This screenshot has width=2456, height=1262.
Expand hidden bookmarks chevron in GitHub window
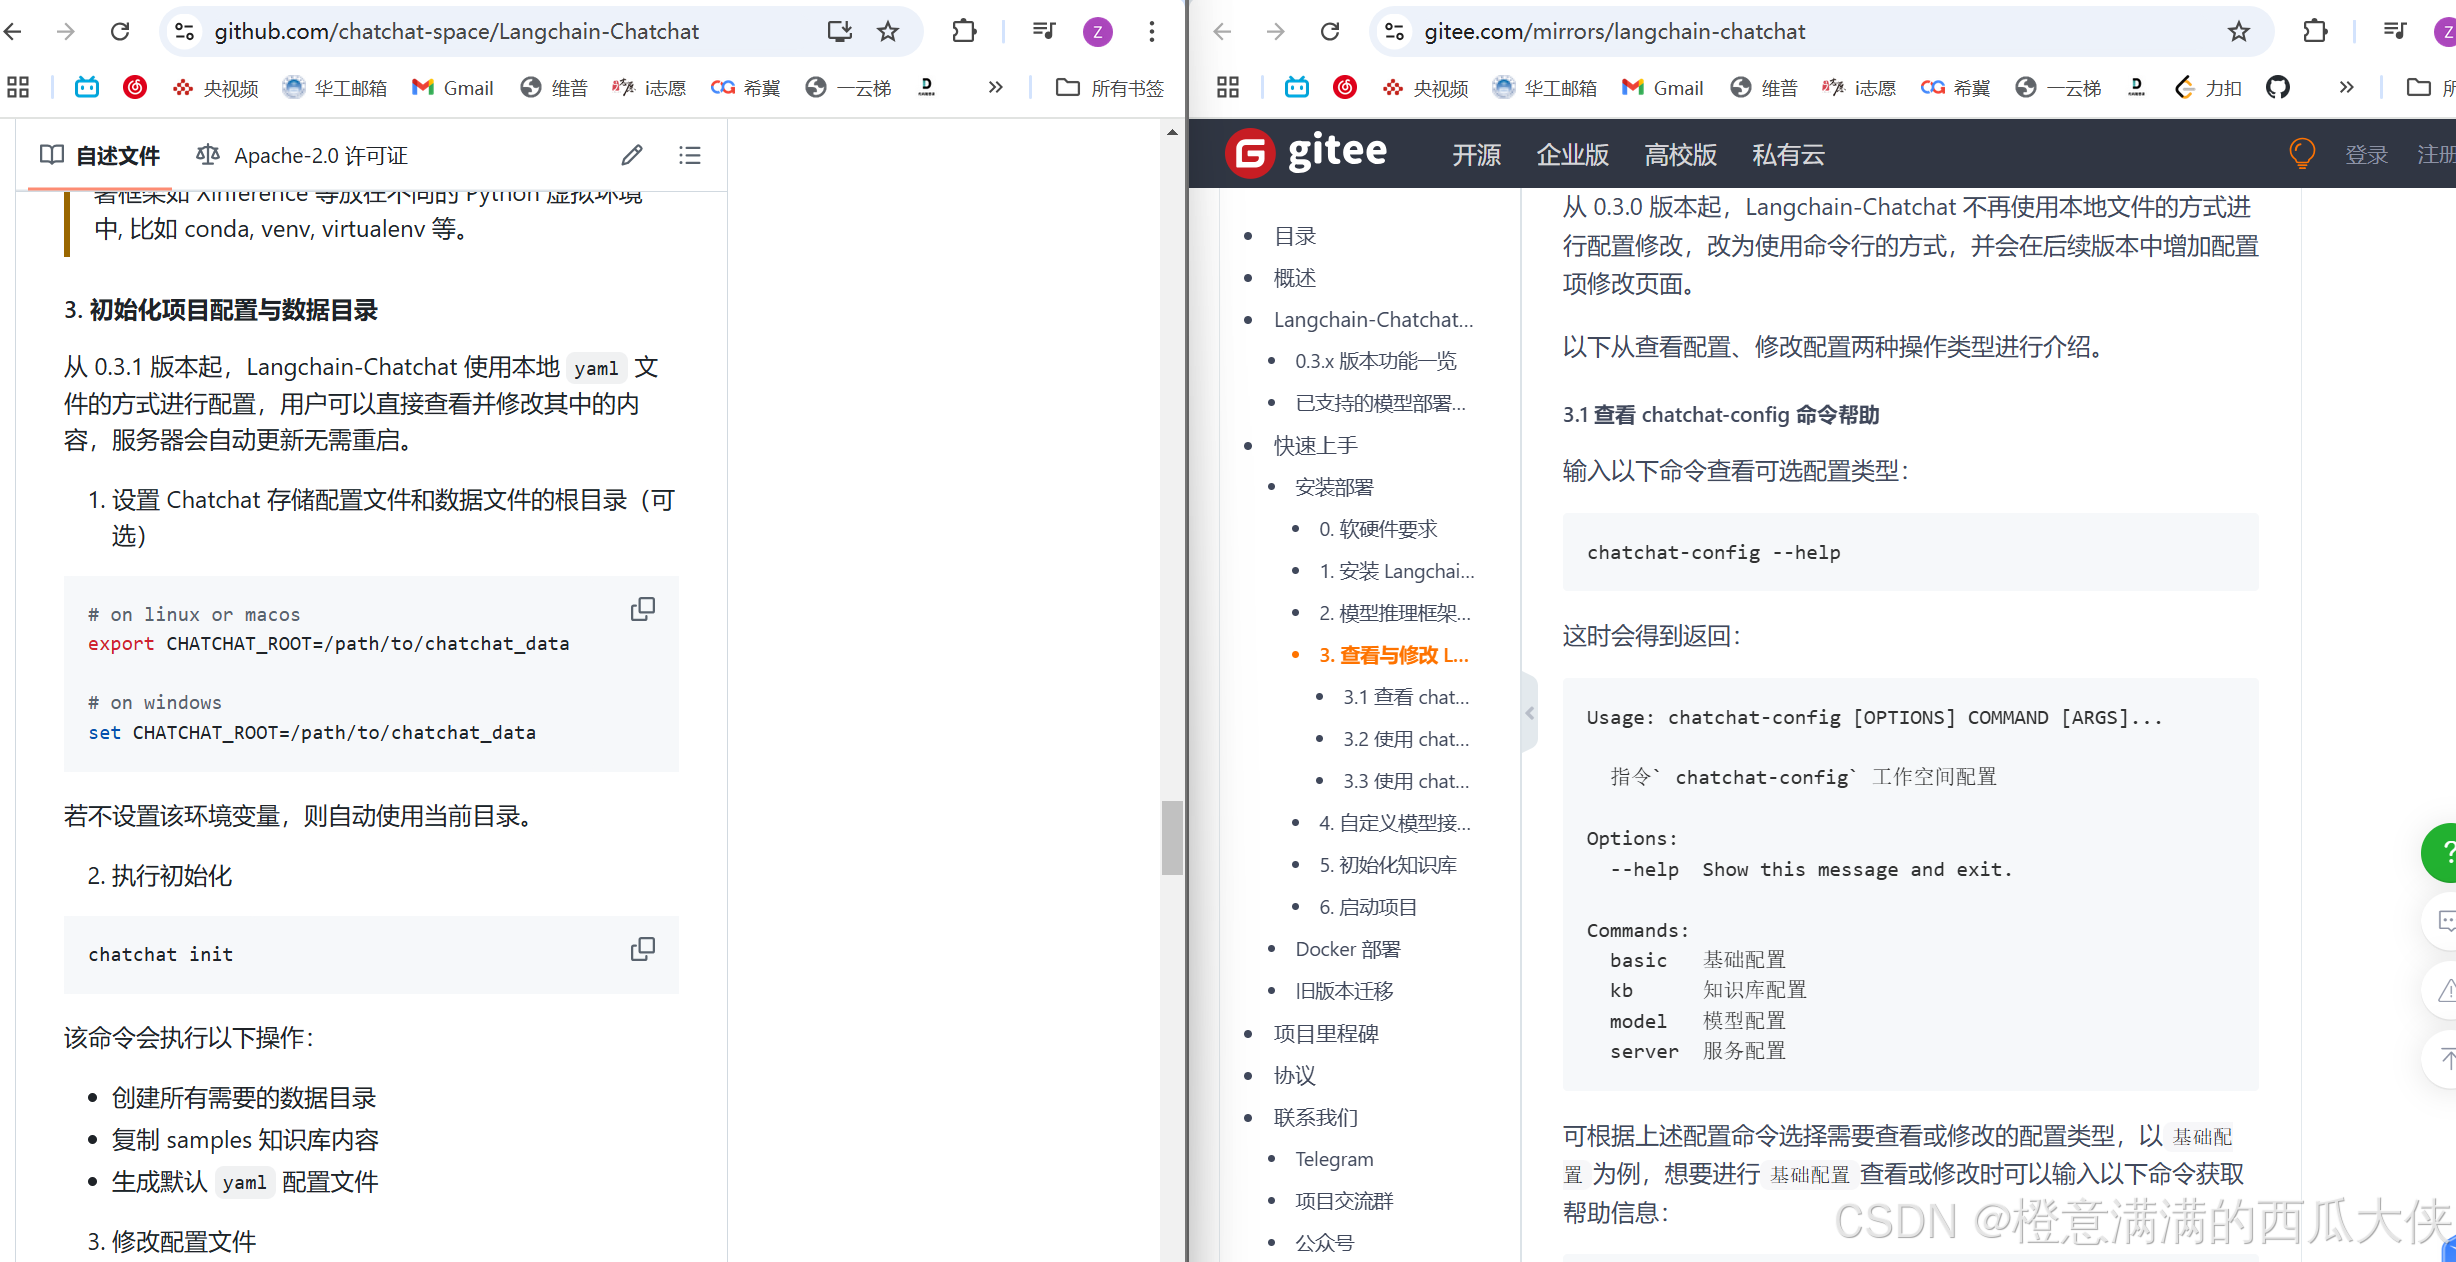pos(995,87)
